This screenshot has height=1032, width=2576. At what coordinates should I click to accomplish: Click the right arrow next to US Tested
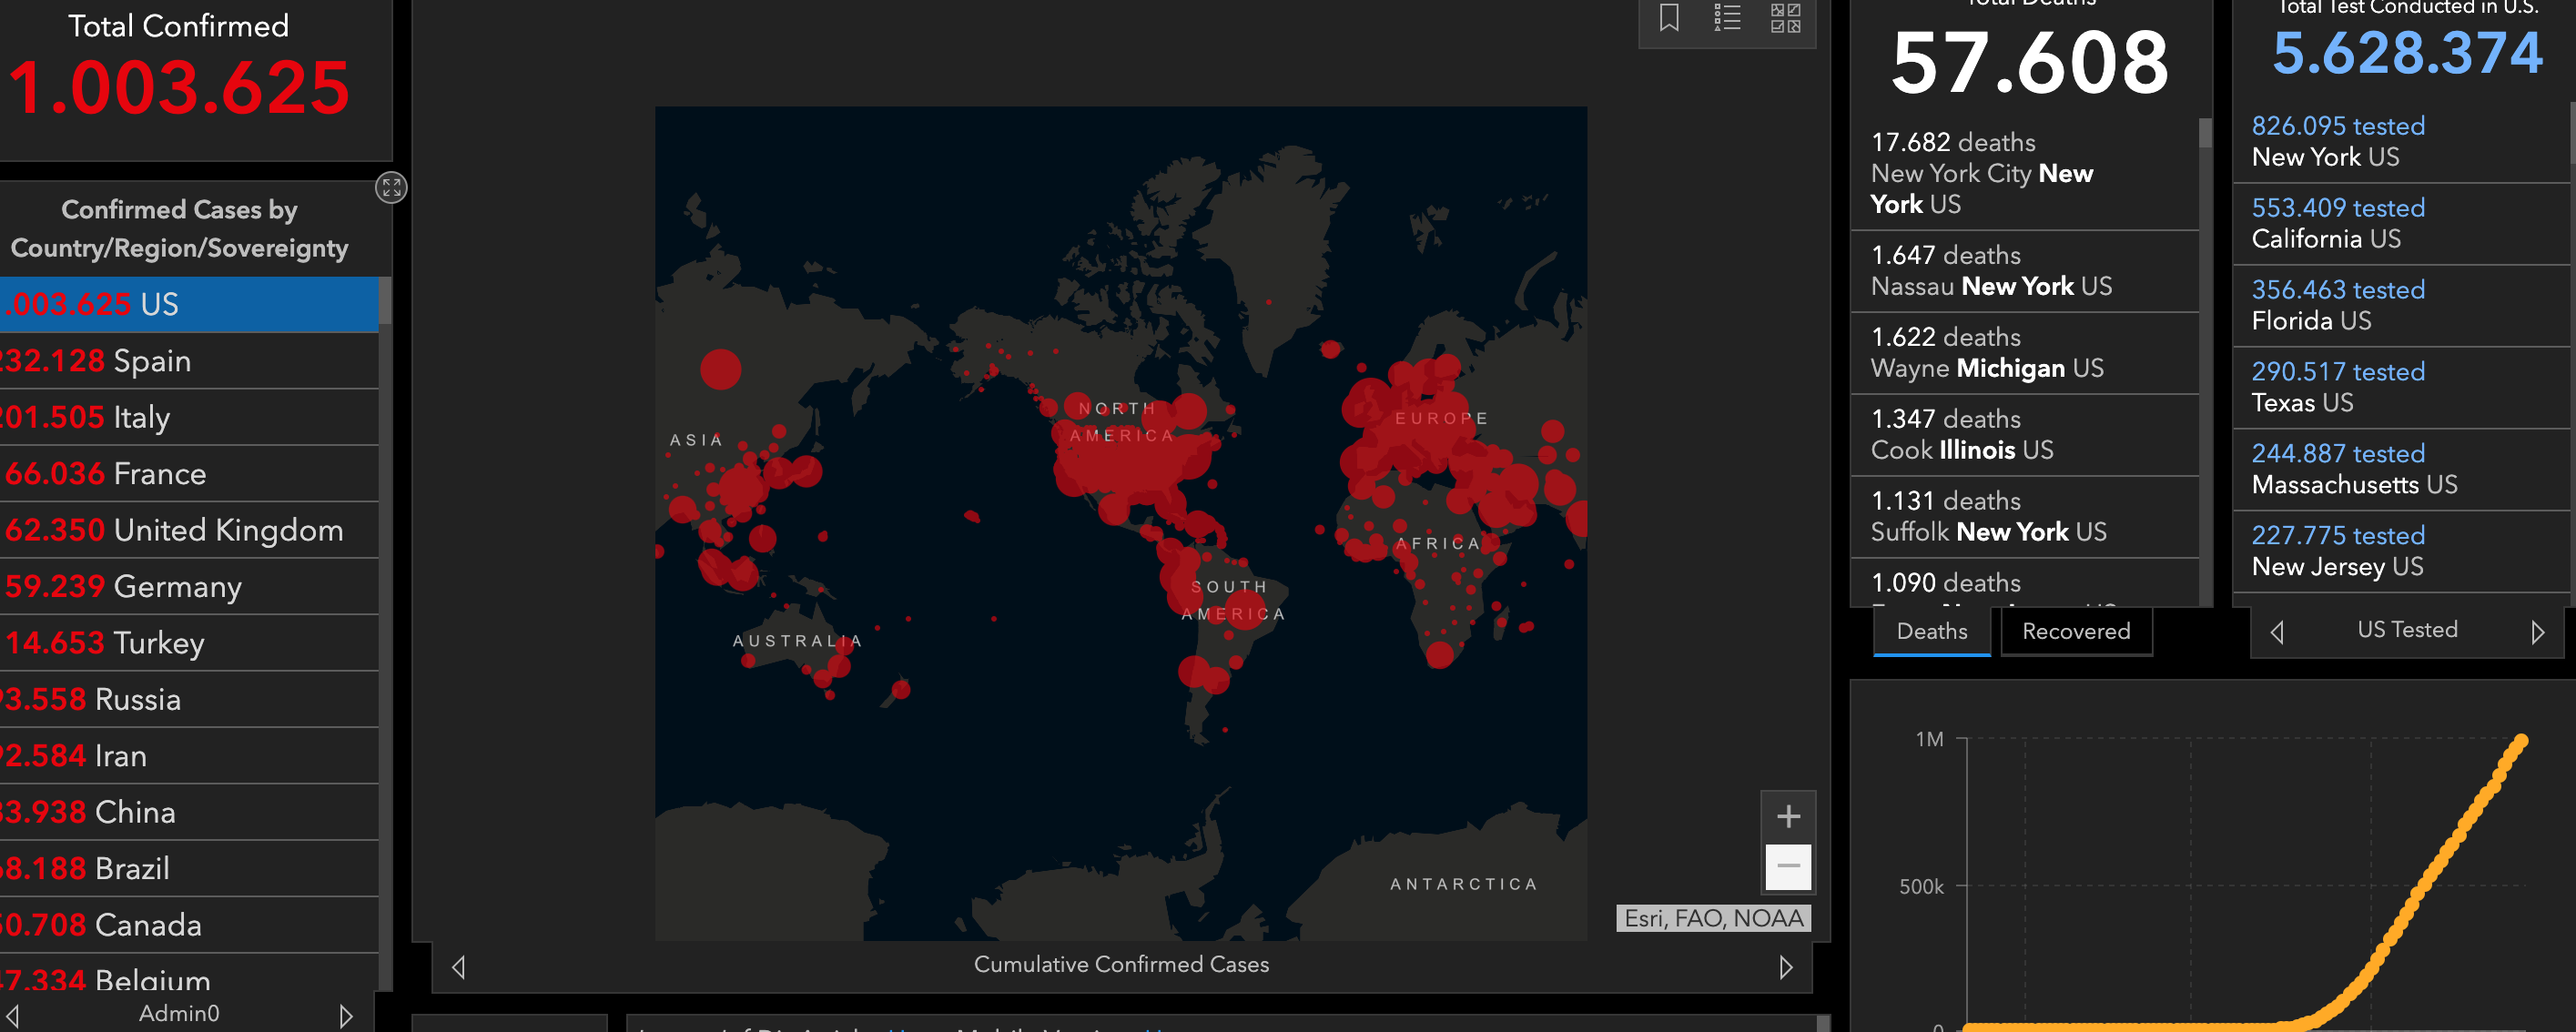(2537, 632)
